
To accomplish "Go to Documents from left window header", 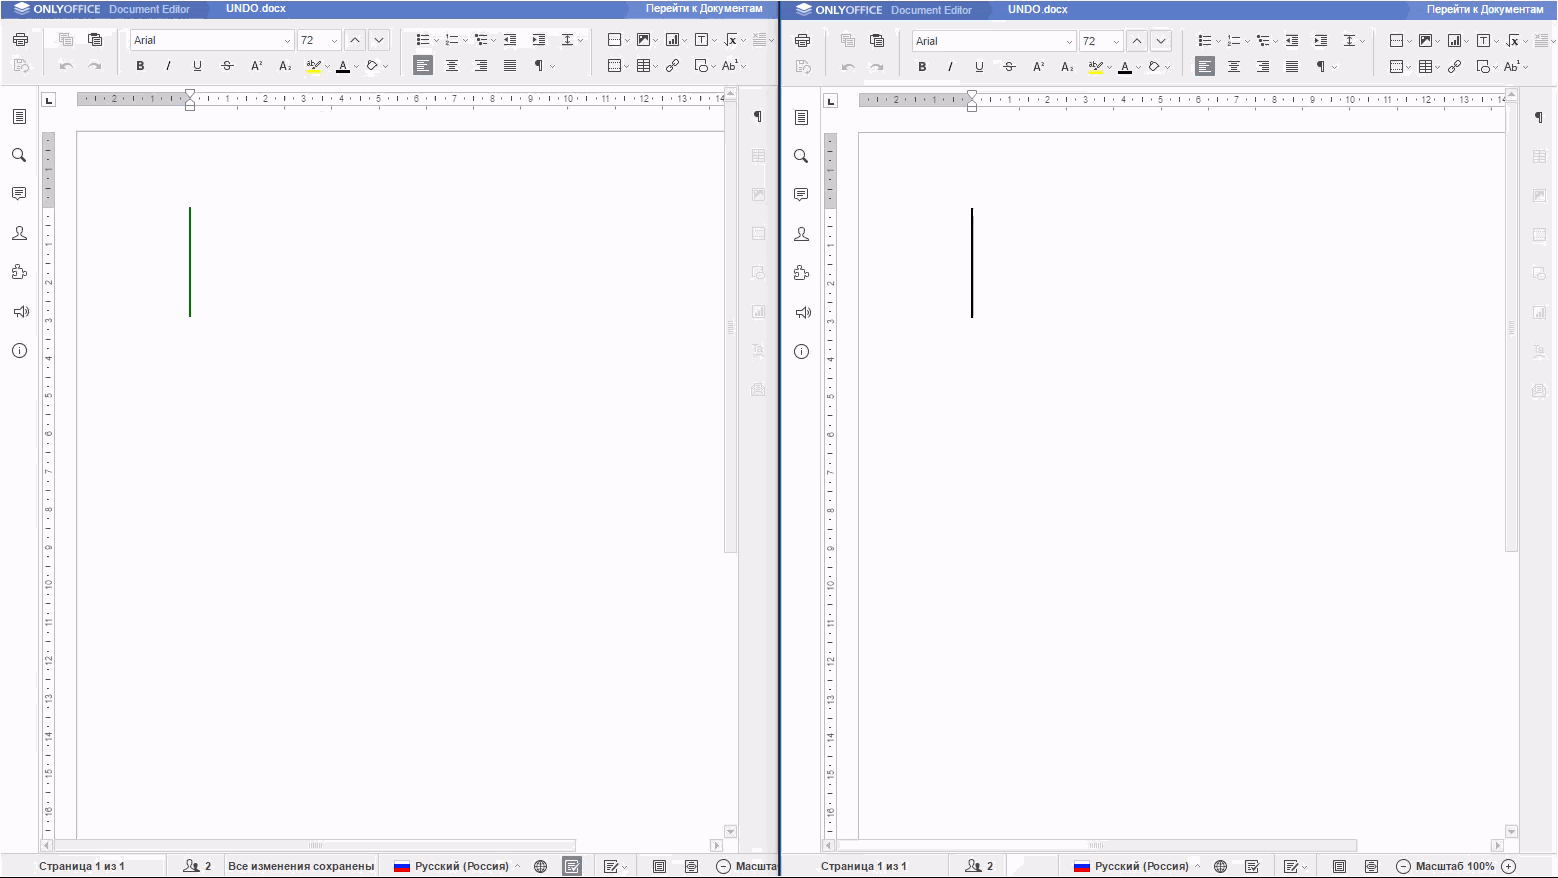I will [703, 9].
